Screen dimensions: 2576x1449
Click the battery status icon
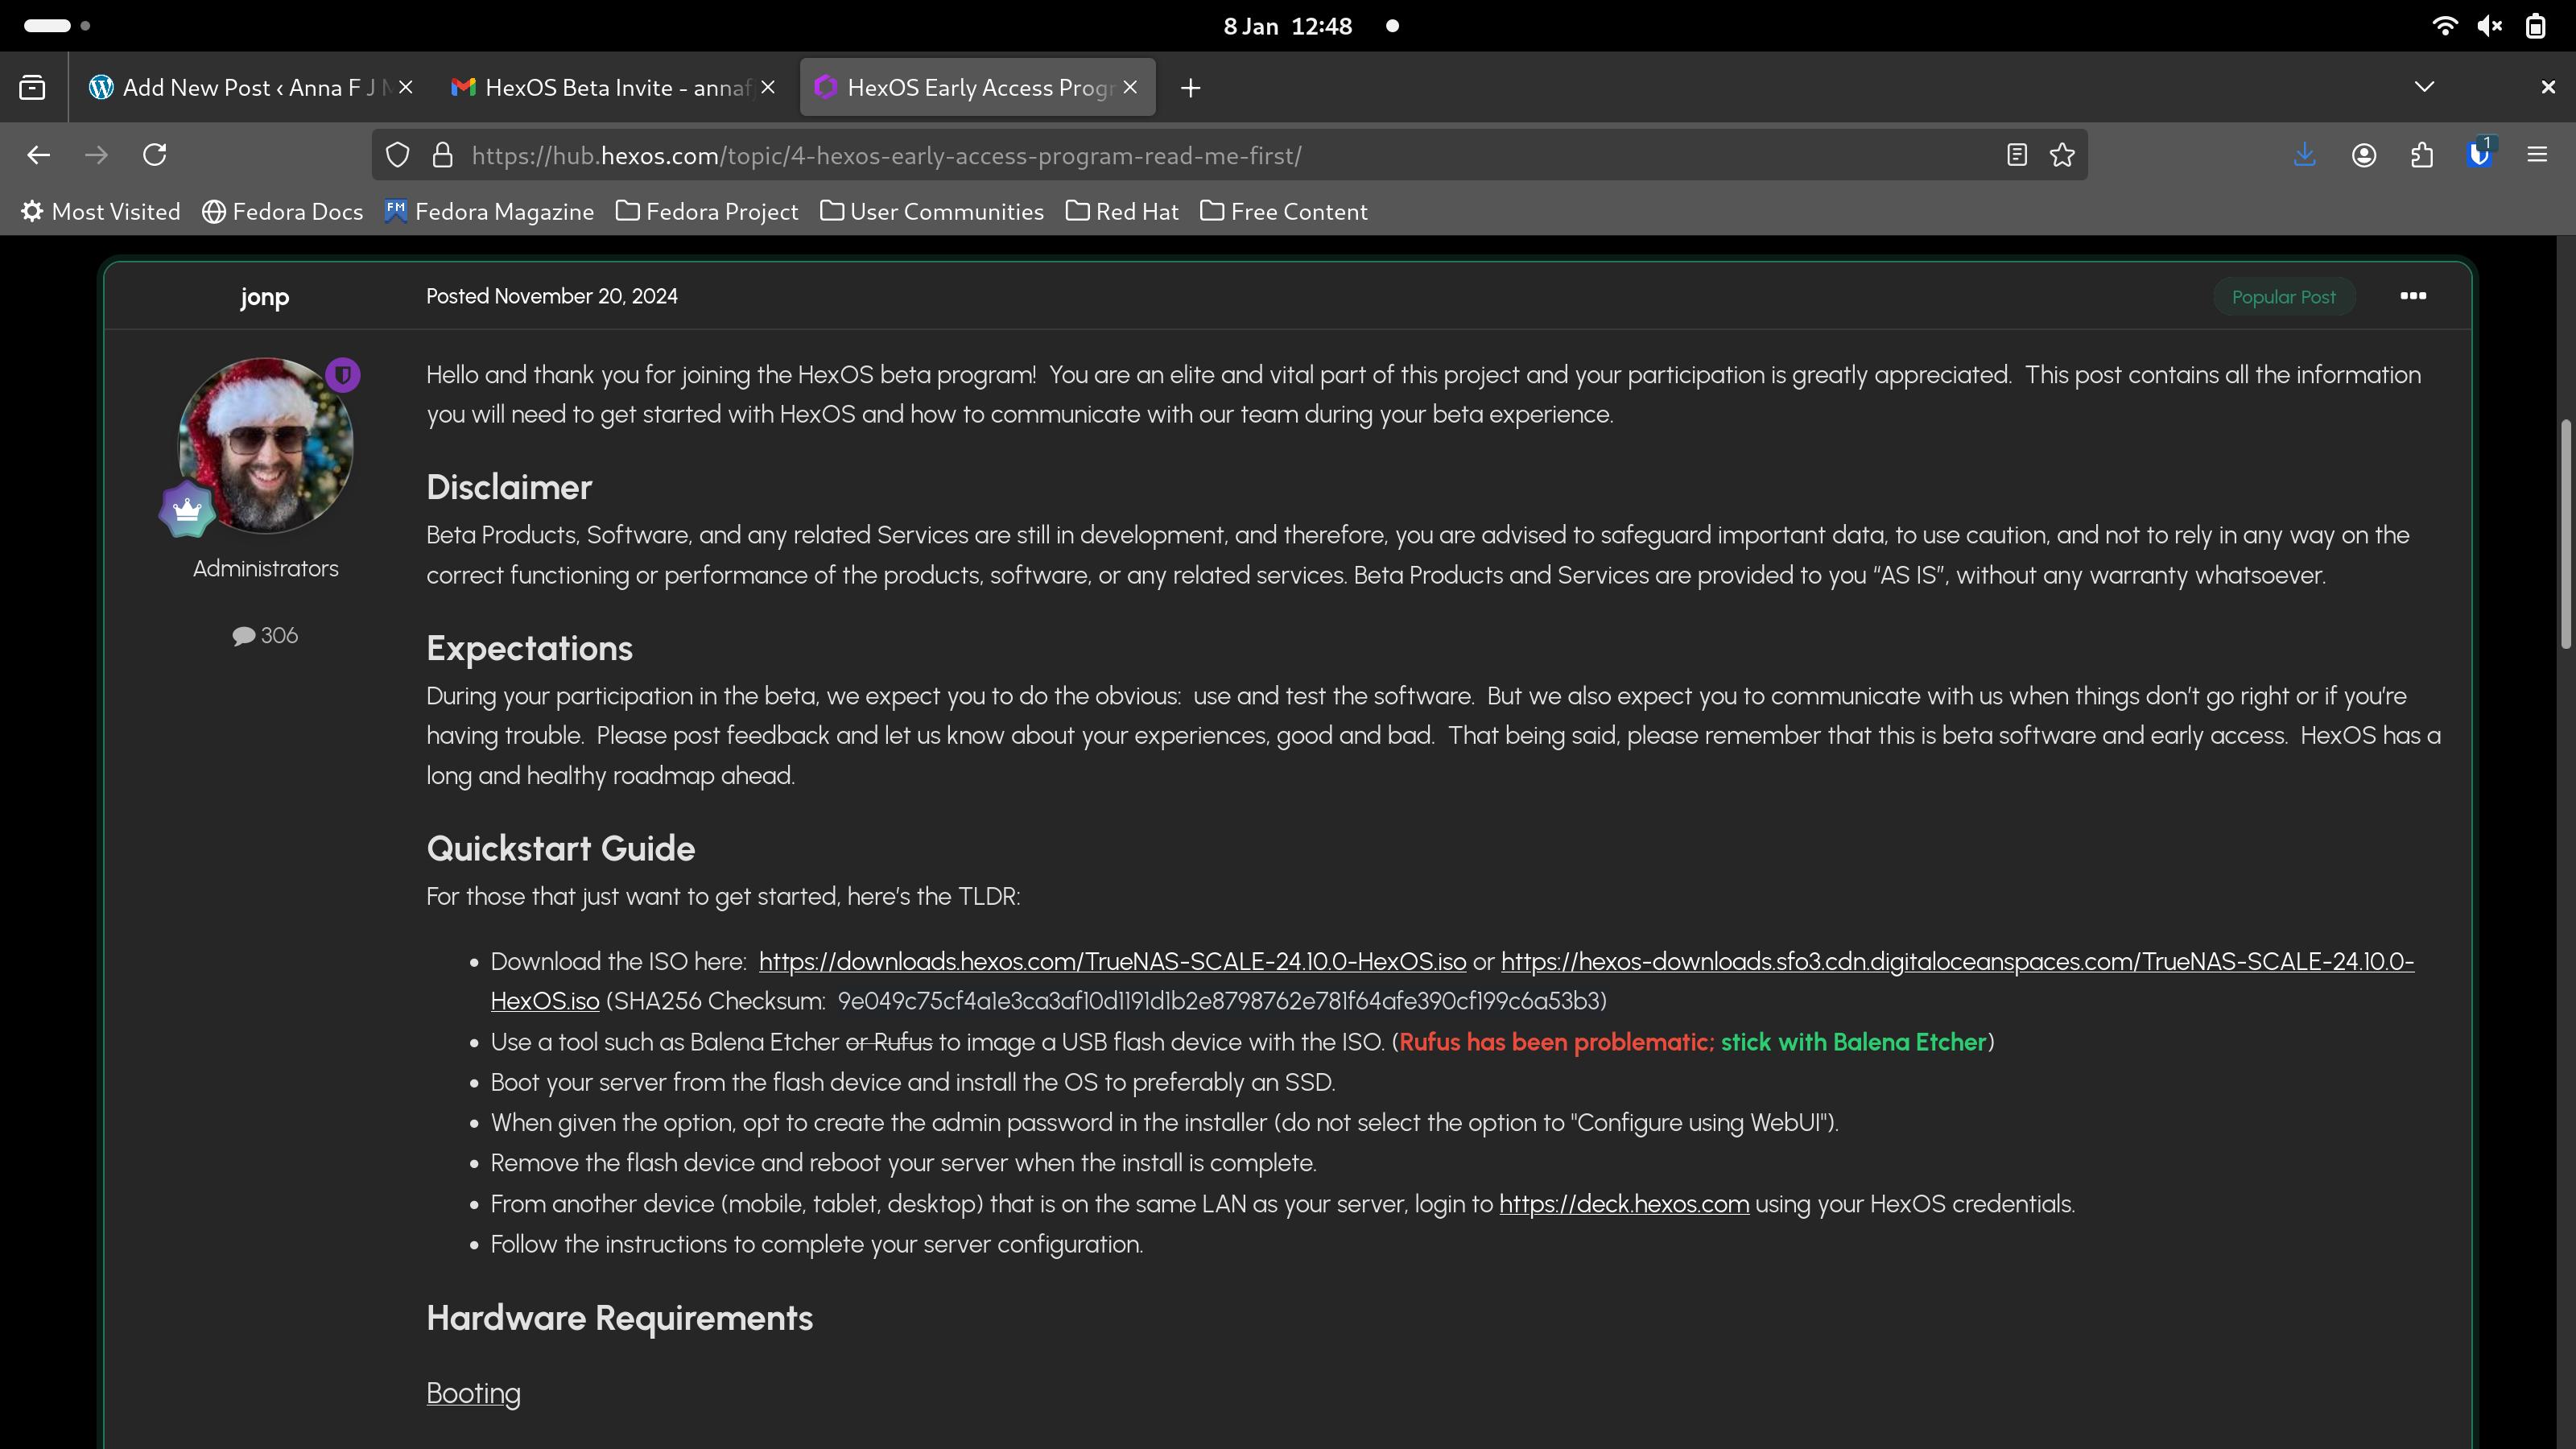click(2535, 26)
